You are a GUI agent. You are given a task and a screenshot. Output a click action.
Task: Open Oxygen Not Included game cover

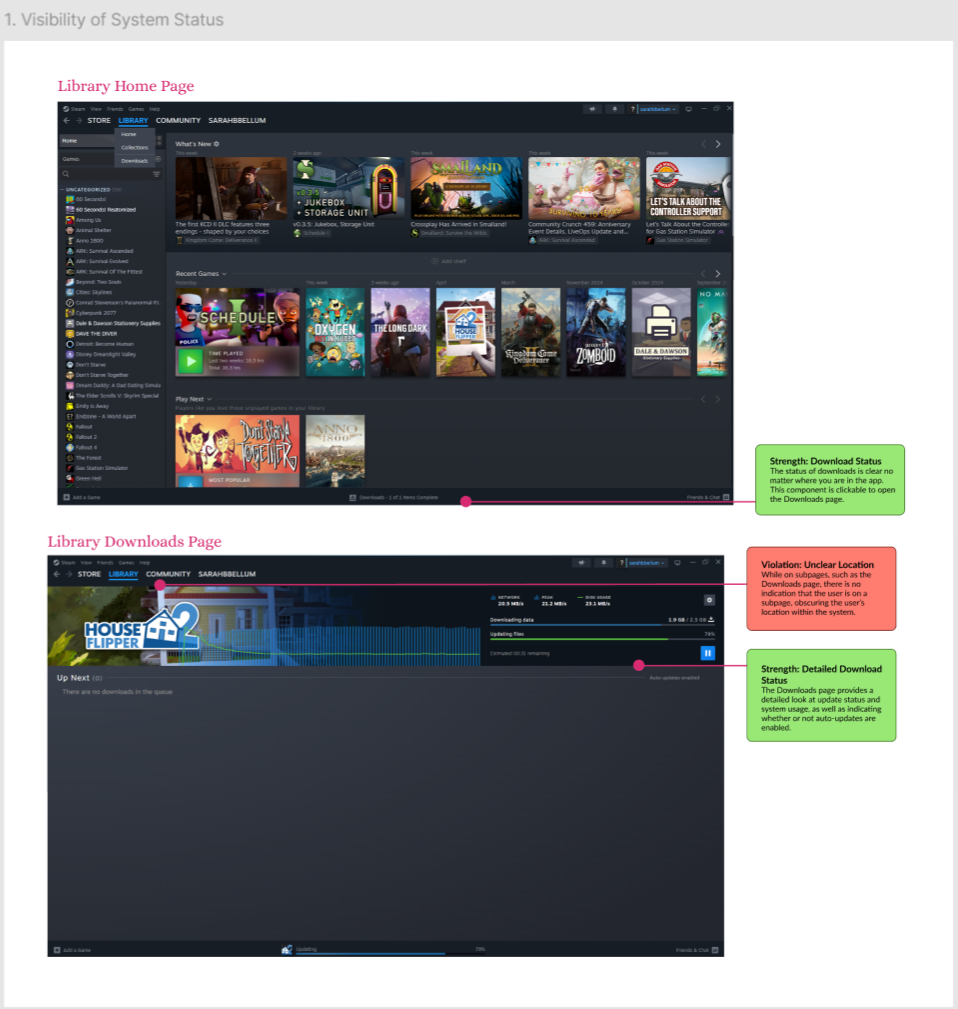click(335, 332)
